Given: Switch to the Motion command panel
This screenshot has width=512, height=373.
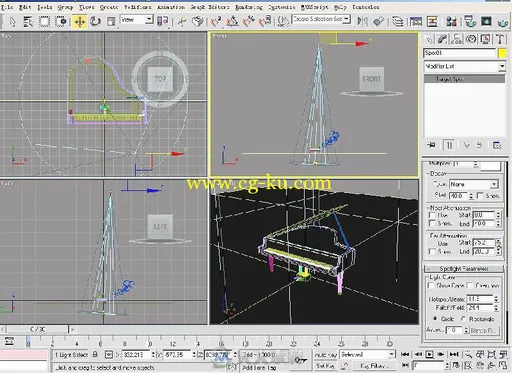Looking at the screenshot, I should point(471,40).
